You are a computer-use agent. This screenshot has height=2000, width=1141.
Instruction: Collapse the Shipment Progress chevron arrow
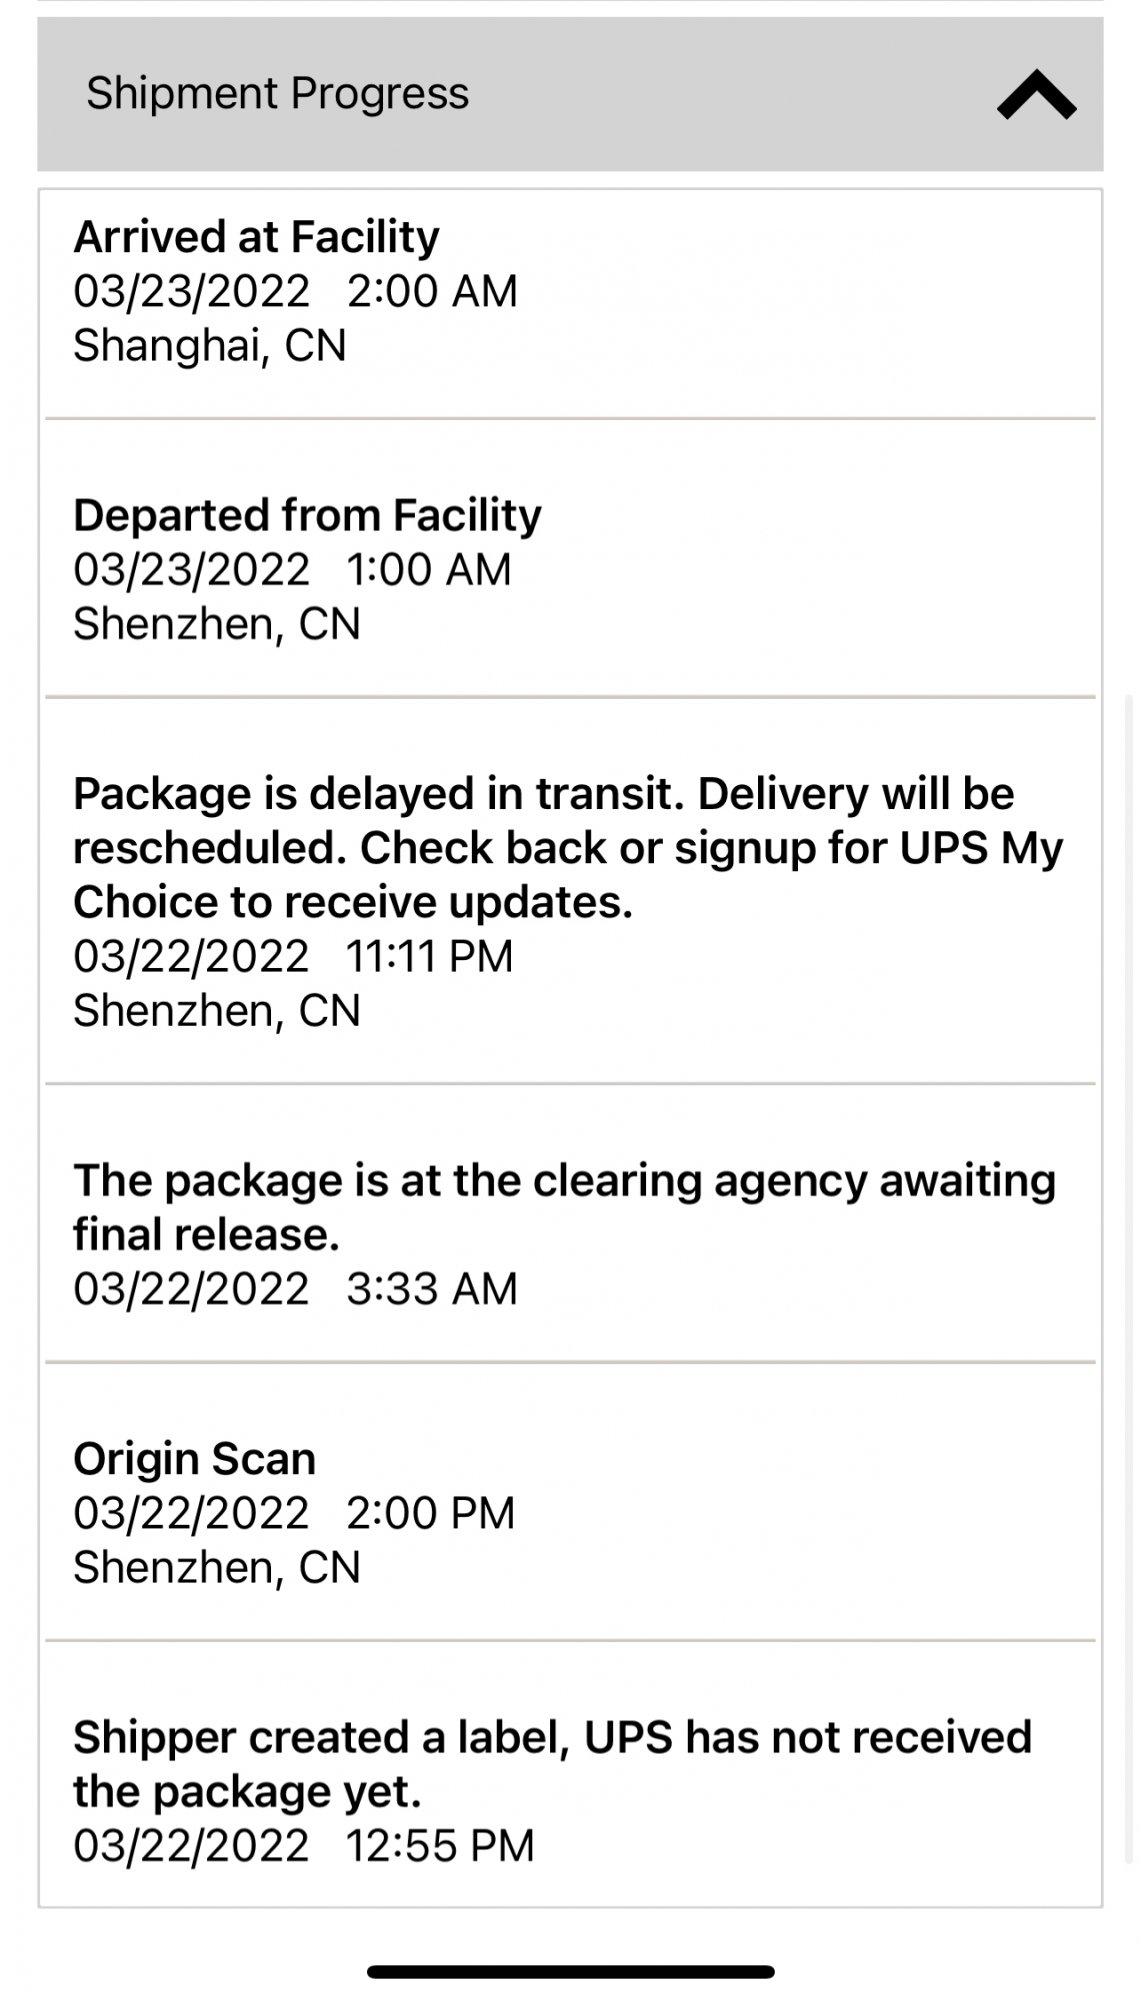point(1036,95)
